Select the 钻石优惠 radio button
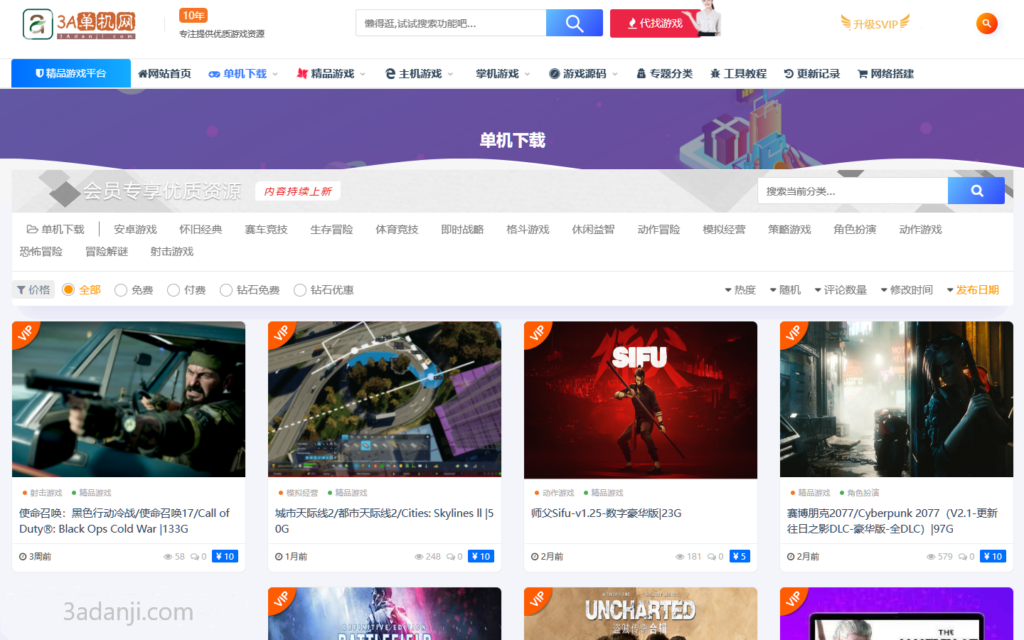Viewport: 1024px width, 640px height. click(x=300, y=289)
